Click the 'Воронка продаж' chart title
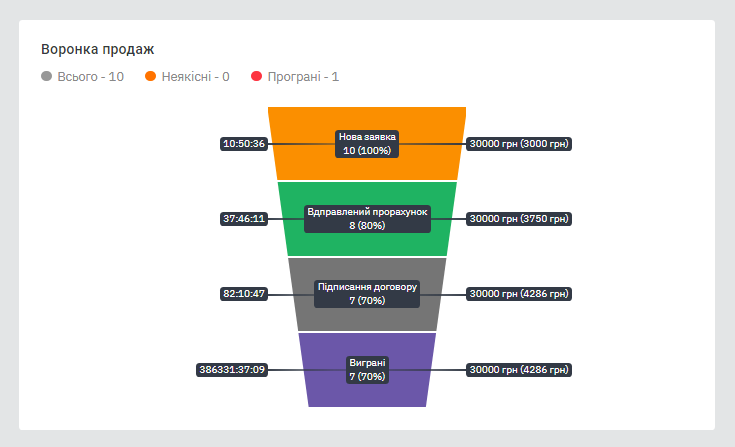The image size is (735, 447). pos(97,49)
